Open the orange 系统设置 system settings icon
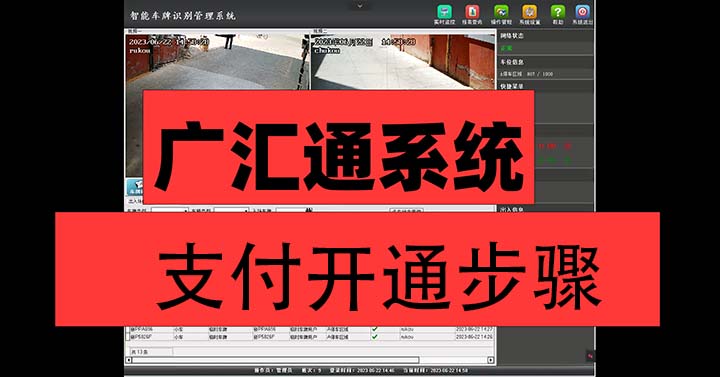The image size is (720, 377). click(529, 15)
